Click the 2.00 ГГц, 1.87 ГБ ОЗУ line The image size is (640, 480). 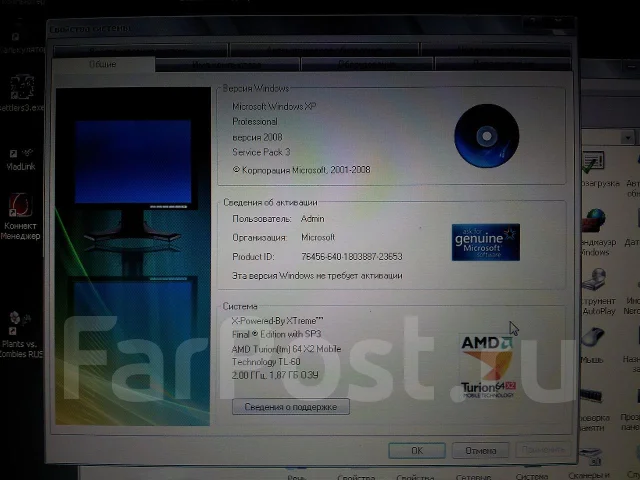[275, 375]
